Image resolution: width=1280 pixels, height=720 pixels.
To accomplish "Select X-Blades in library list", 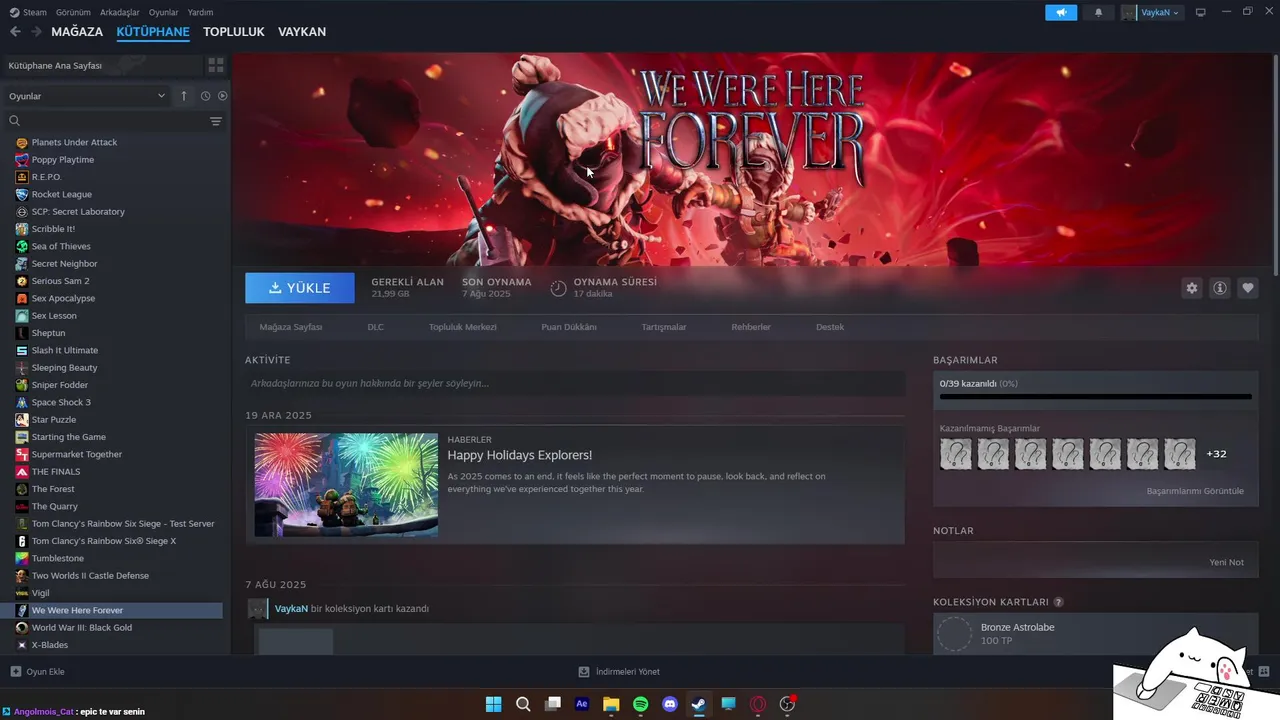I will click(50, 645).
